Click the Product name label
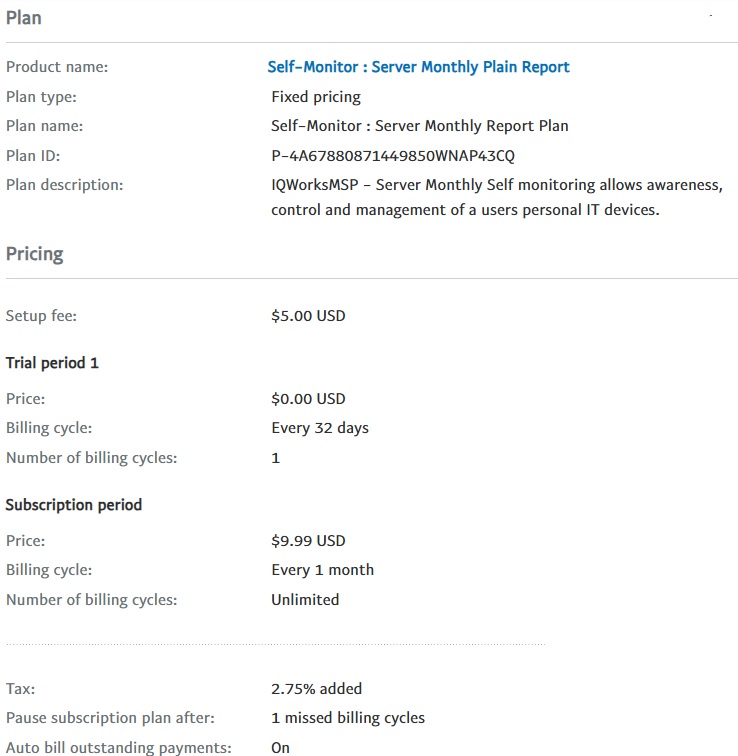This screenshot has height=756, width=738. click(x=57, y=67)
